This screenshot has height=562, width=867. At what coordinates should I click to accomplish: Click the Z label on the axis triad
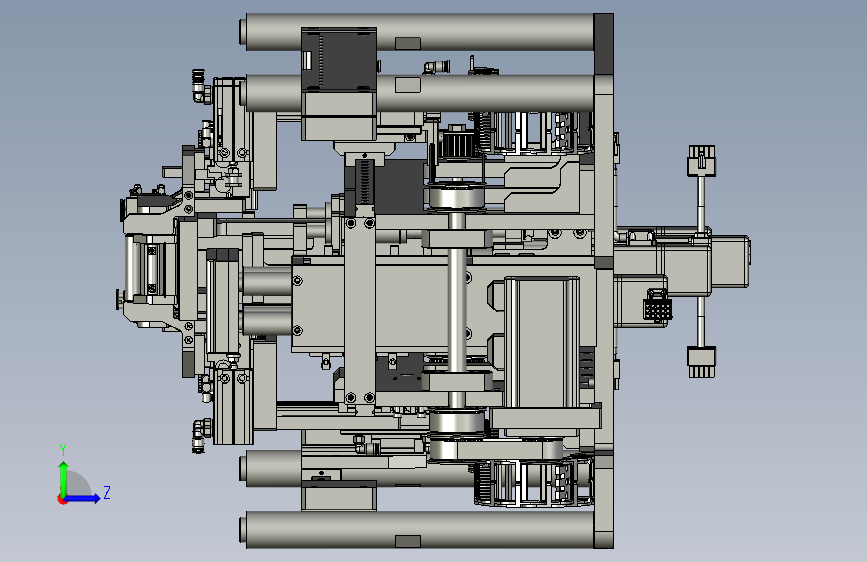(107, 492)
